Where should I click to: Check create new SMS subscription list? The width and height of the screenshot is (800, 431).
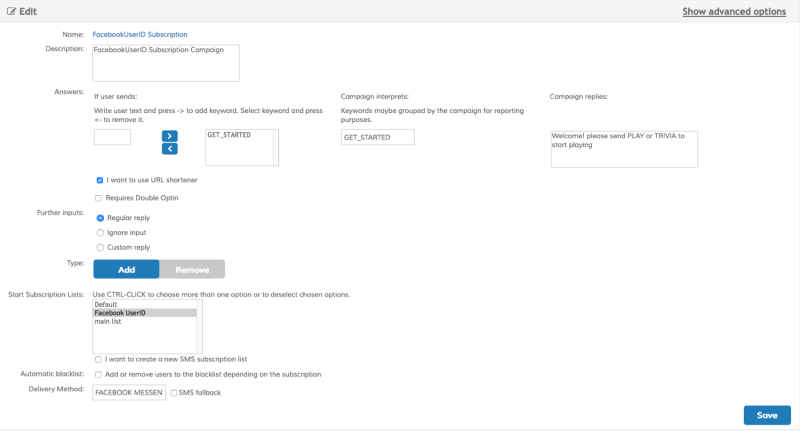click(x=98, y=358)
